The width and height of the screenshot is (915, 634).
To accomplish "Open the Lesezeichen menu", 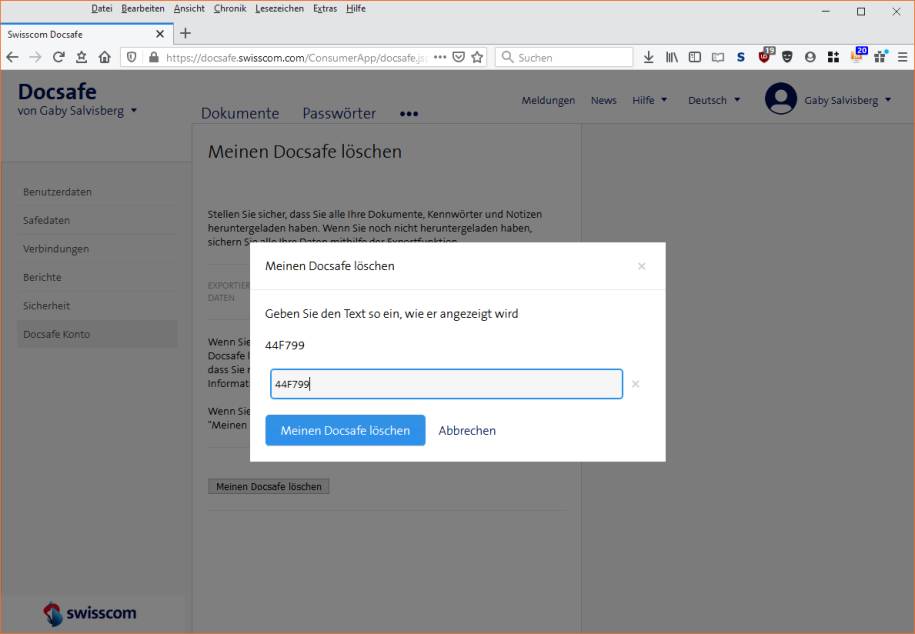I will click(x=280, y=8).
